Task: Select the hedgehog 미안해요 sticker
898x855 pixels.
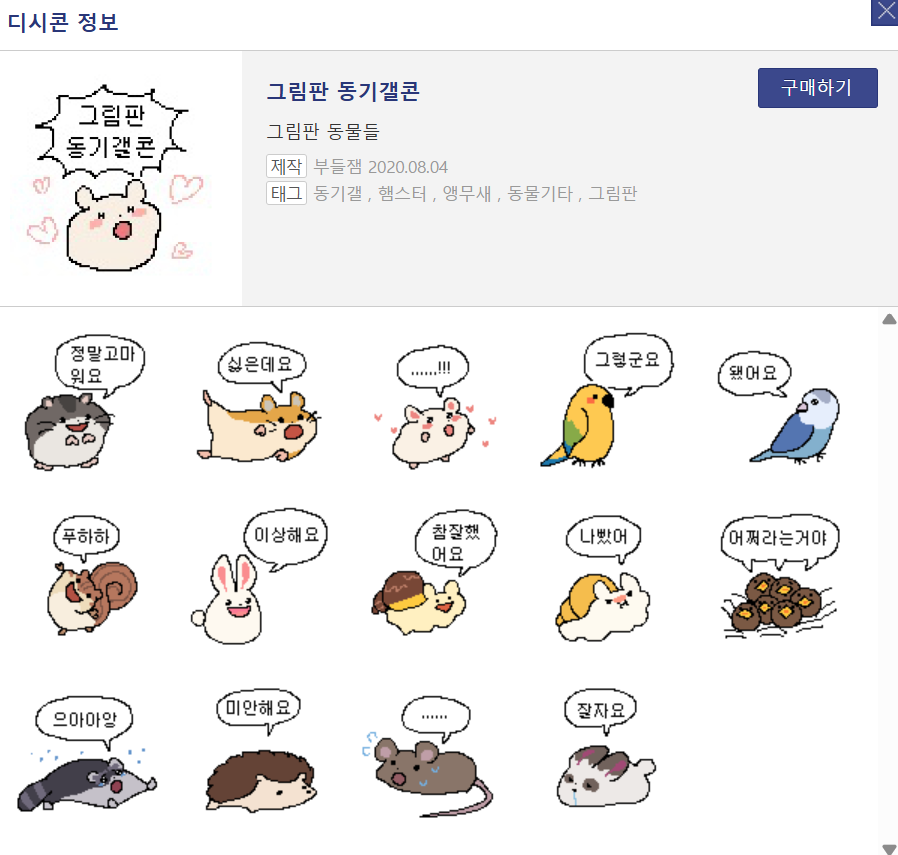Action: pyautogui.click(x=259, y=750)
